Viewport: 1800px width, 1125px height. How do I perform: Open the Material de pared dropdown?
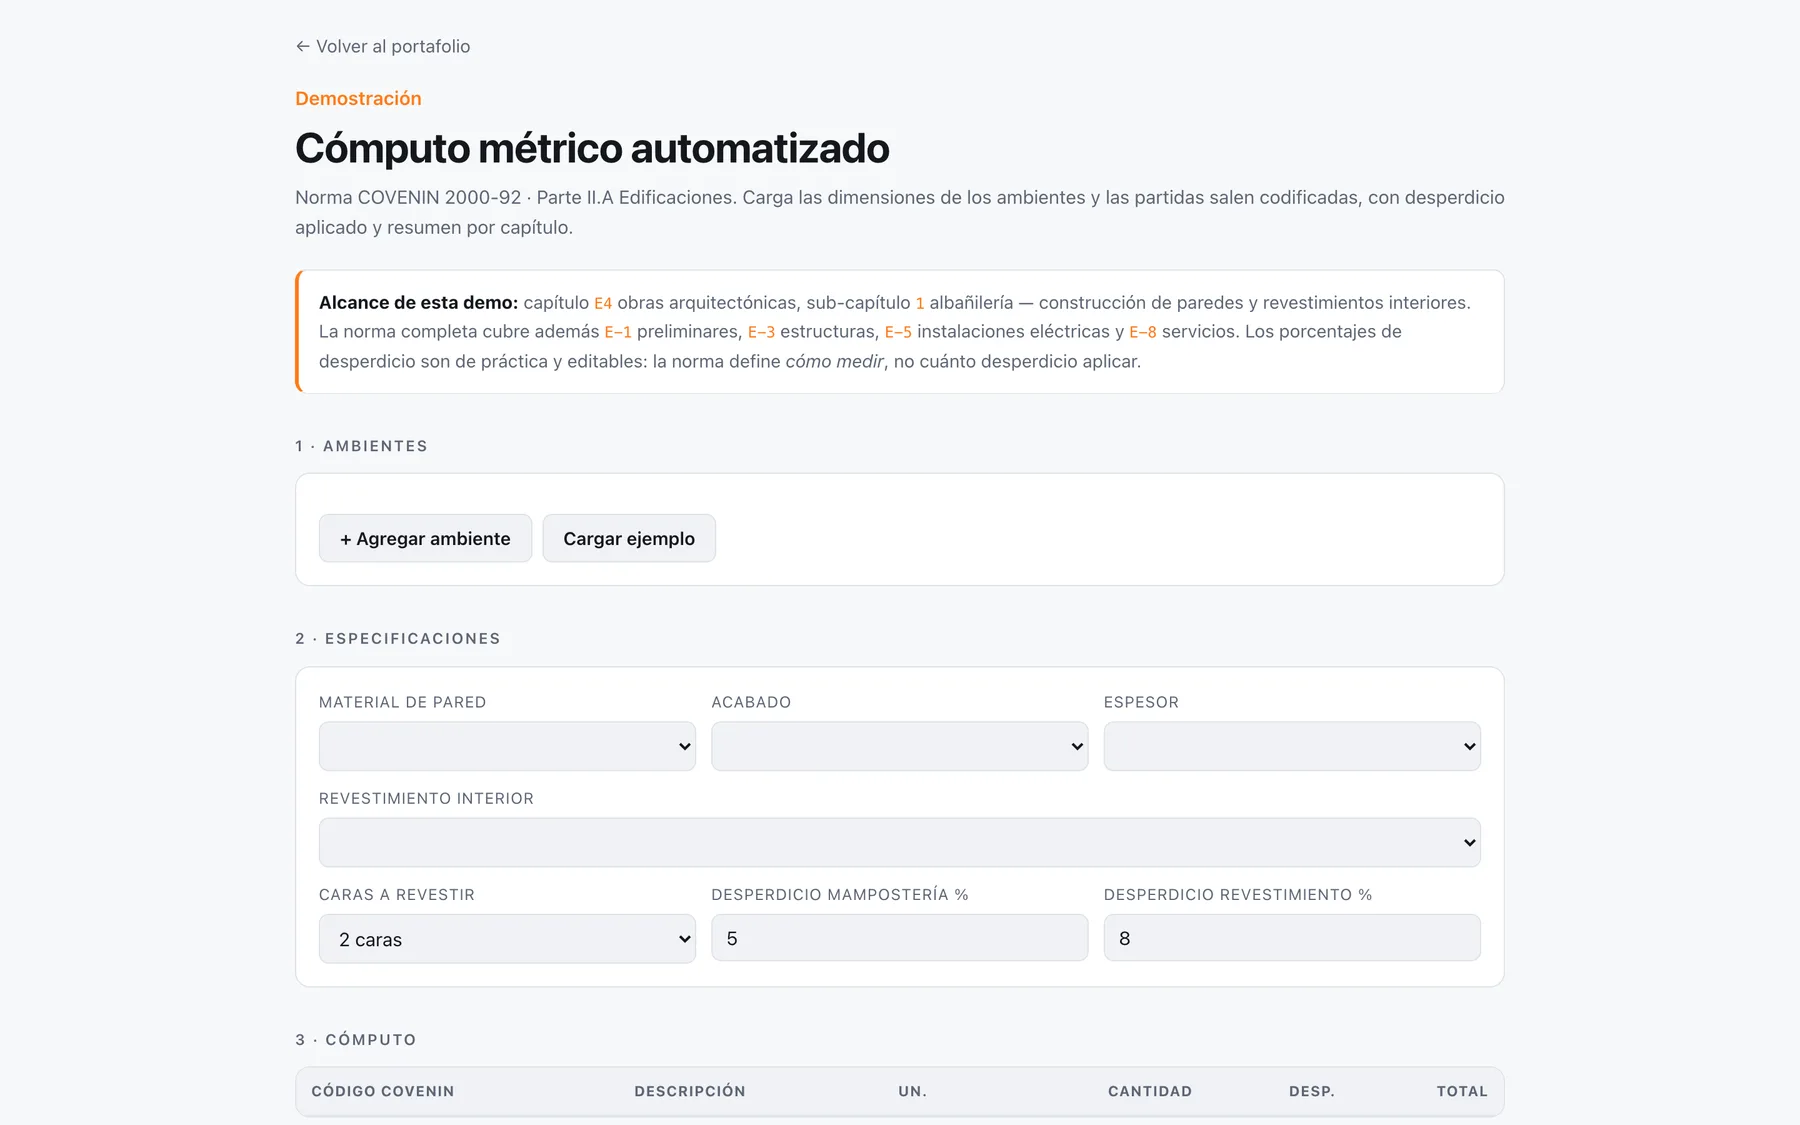pos(507,746)
